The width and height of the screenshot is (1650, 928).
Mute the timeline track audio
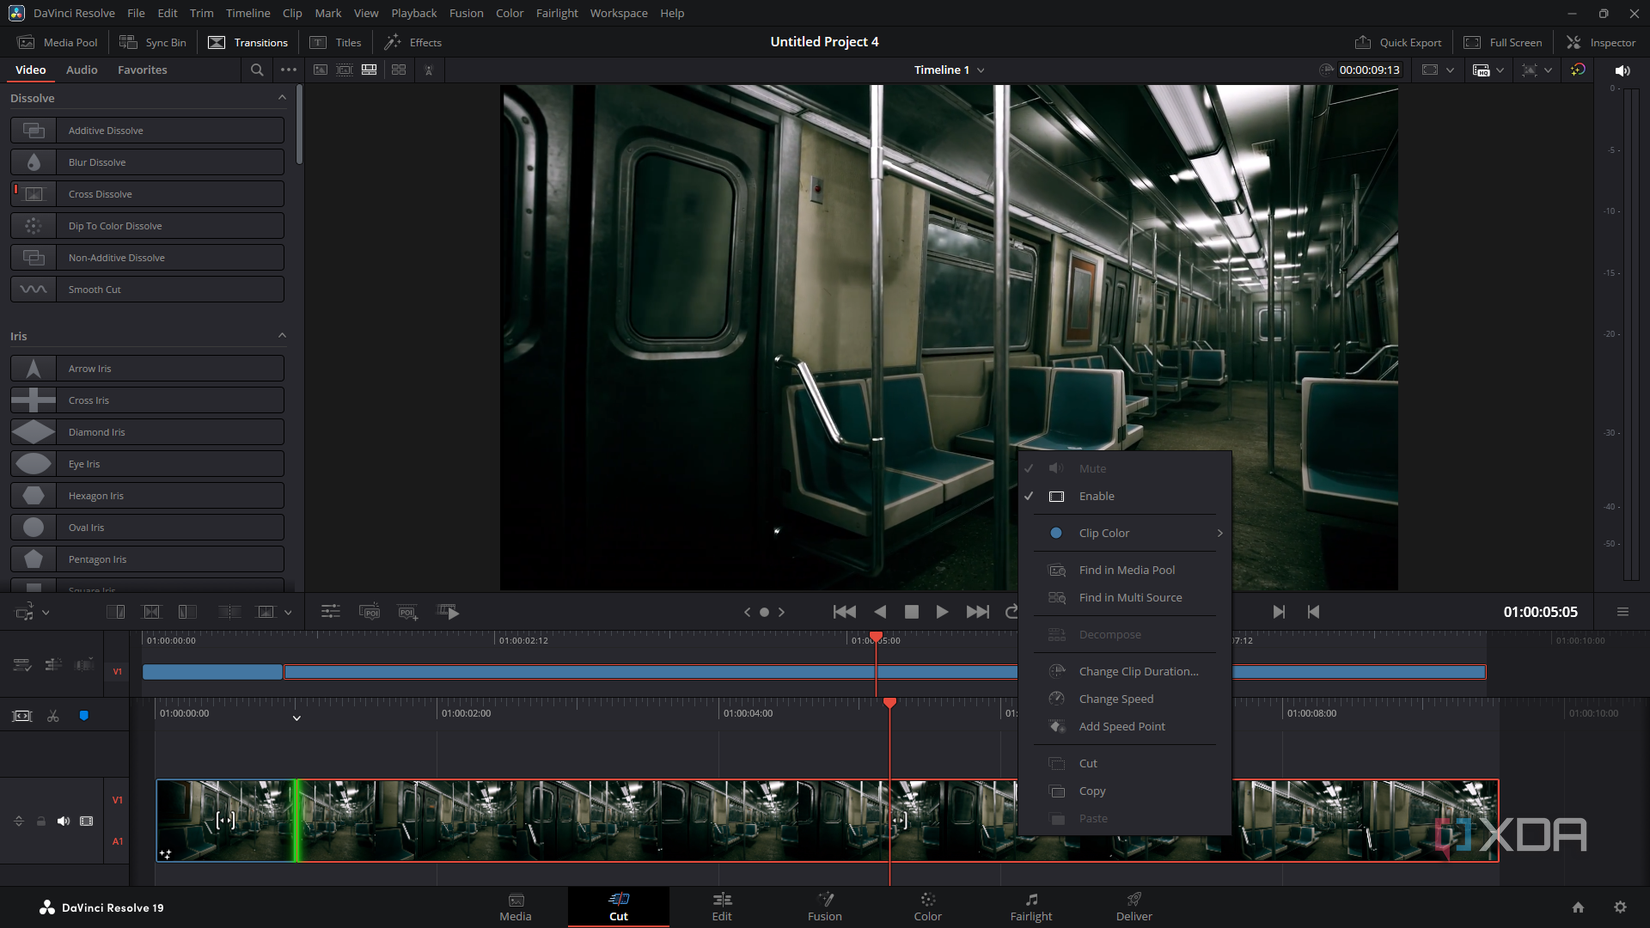63,821
